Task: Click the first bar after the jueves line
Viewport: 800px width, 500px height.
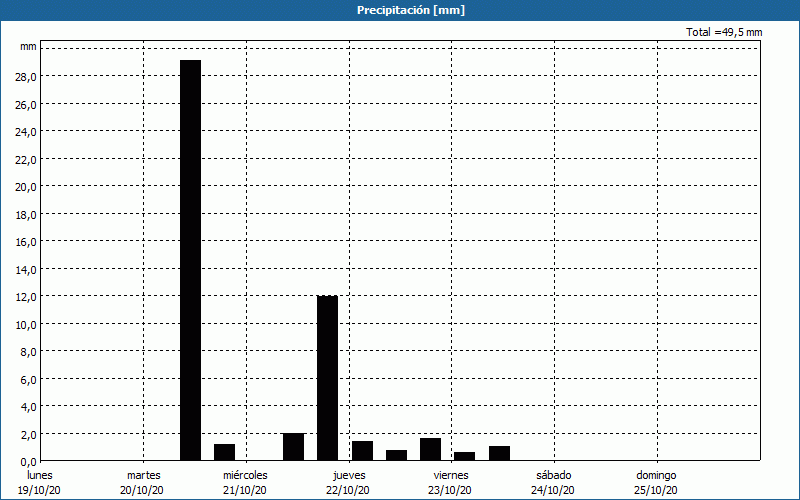Action: coord(362,451)
